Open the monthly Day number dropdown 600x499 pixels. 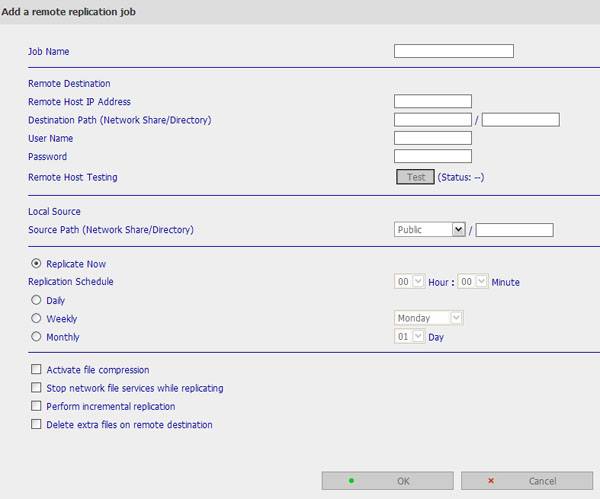[409, 336]
